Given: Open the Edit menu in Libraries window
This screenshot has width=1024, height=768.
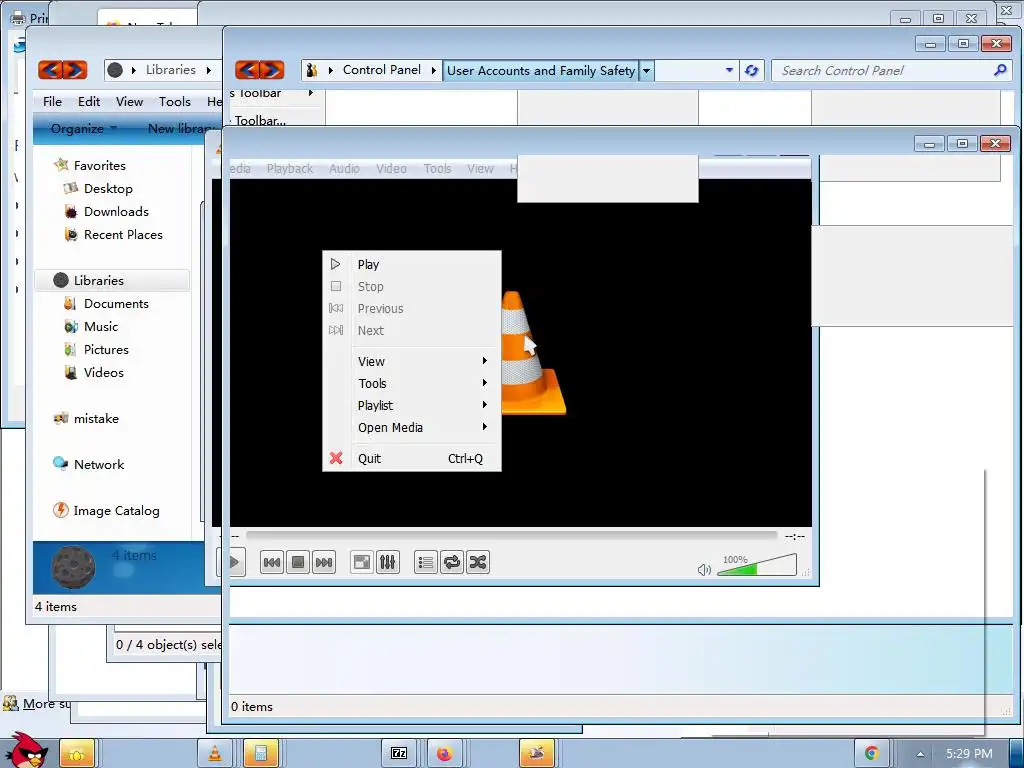Looking at the screenshot, I should (x=89, y=102).
